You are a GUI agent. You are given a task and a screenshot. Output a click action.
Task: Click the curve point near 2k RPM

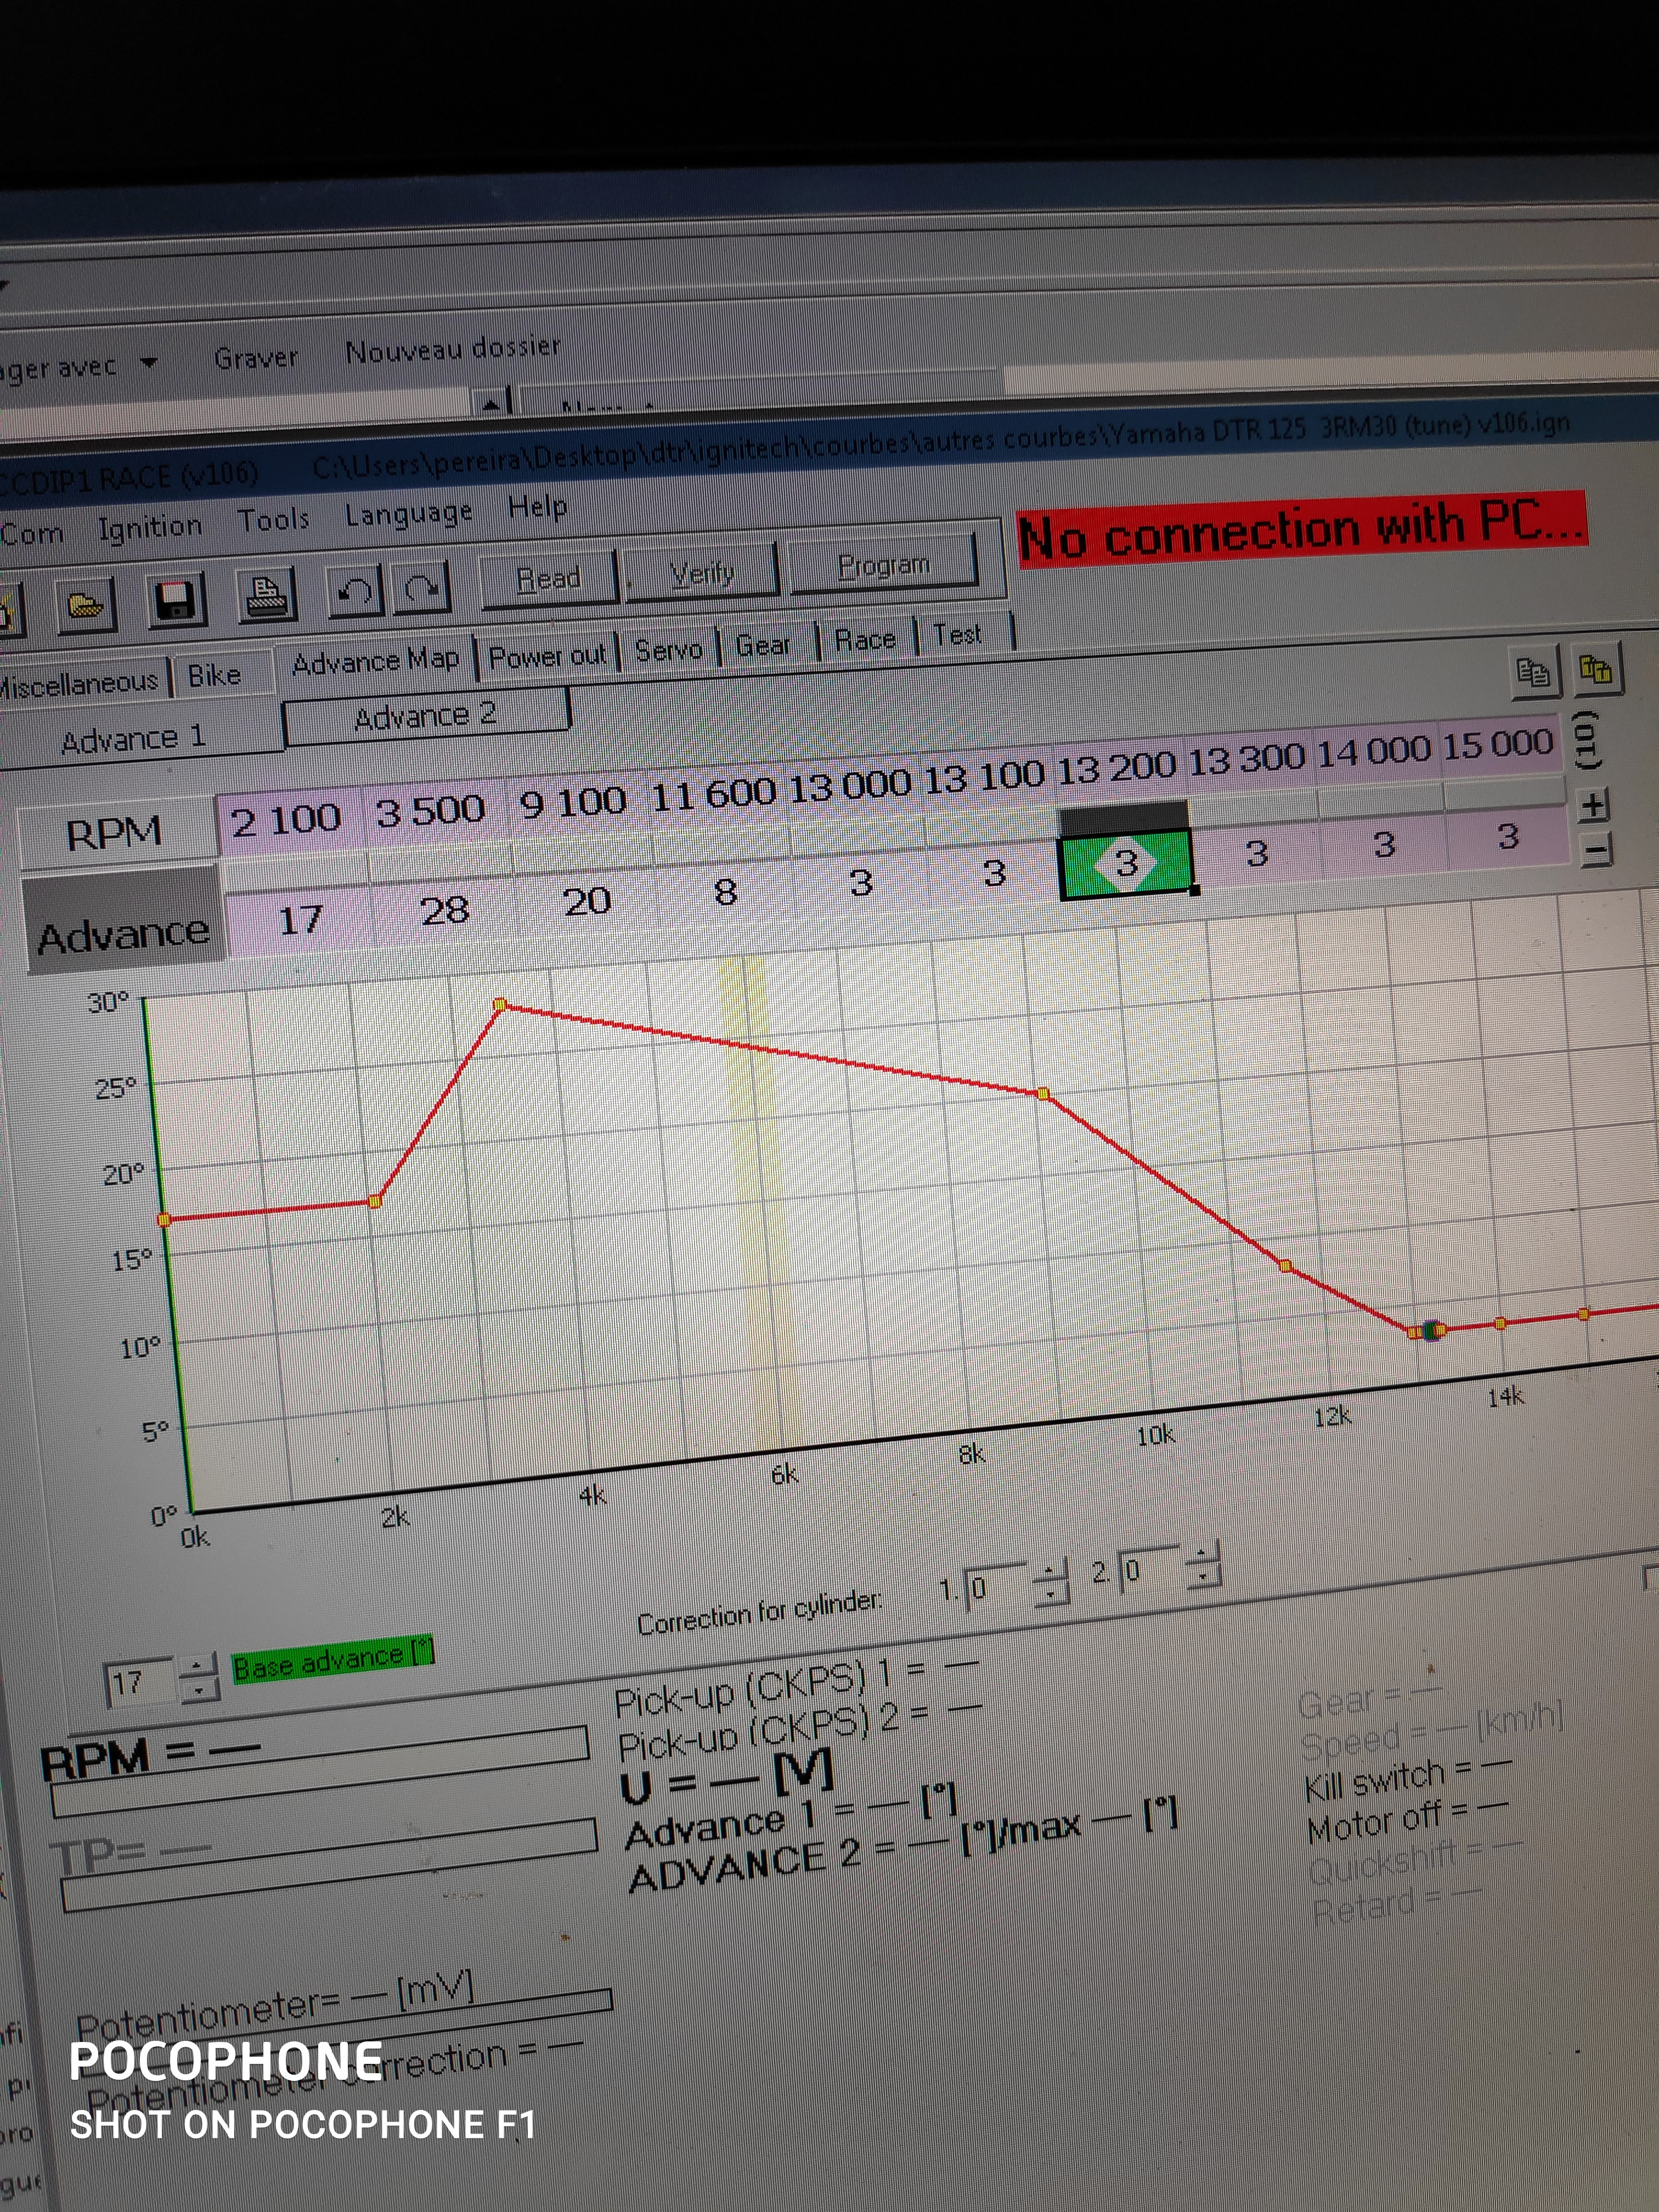point(375,1201)
